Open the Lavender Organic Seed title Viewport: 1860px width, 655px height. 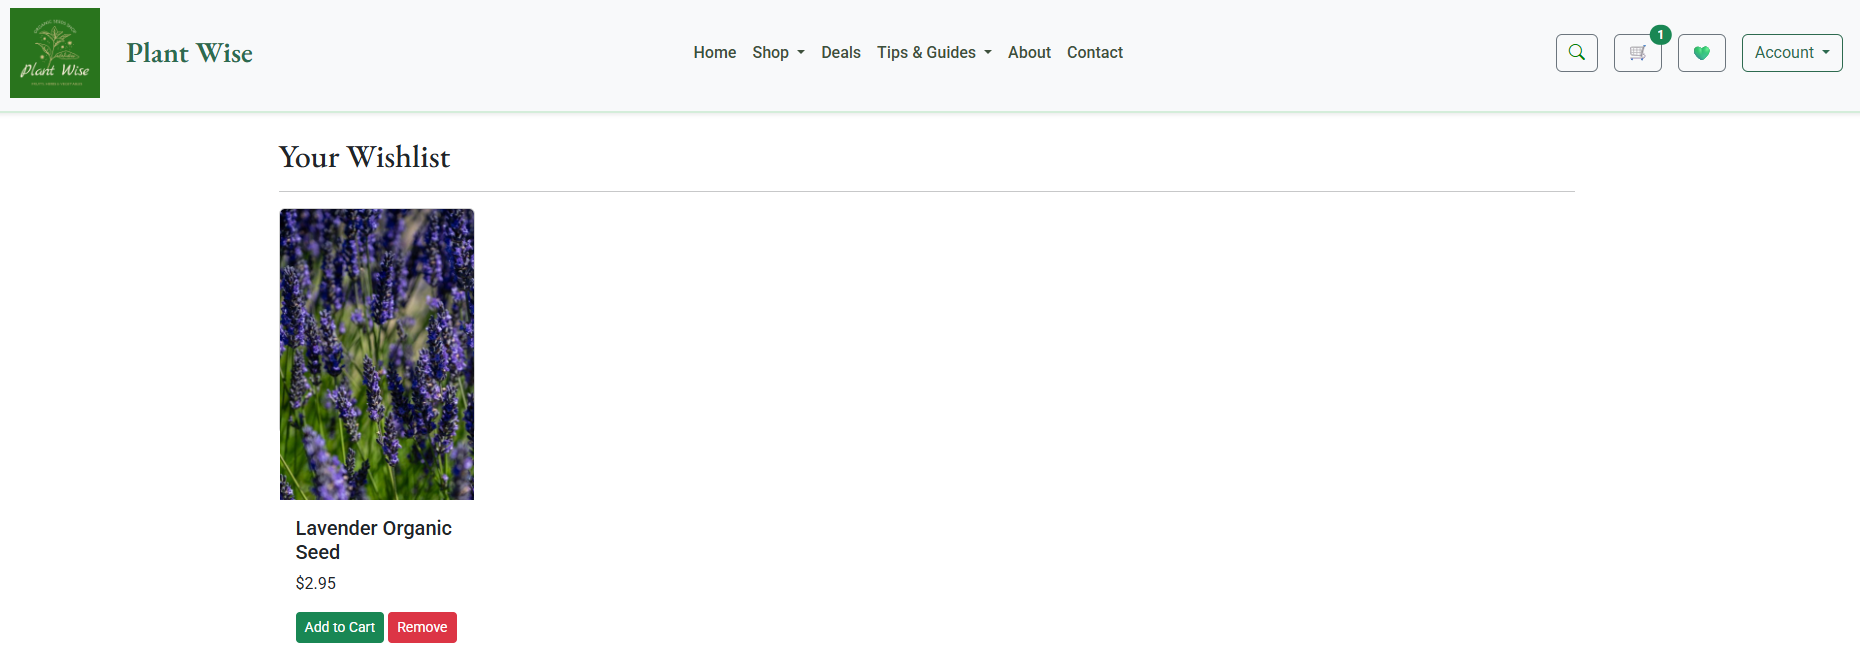[374, 540]
